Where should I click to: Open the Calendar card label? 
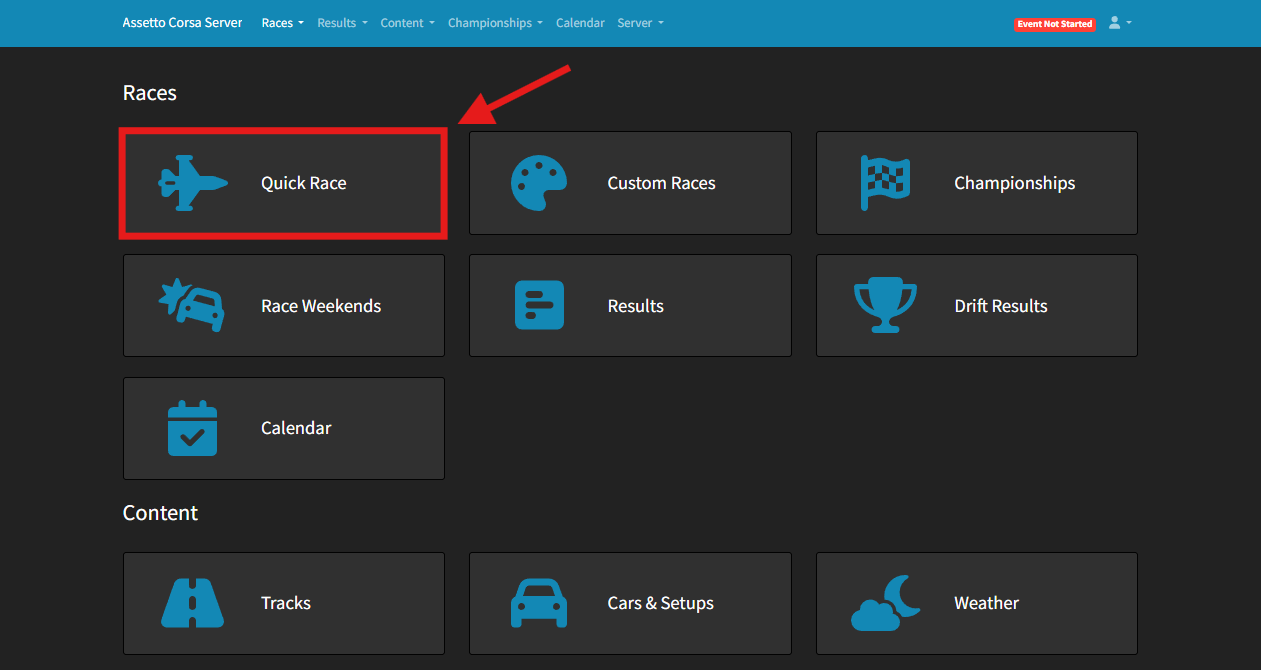pyautogui.click(x=296, y=428)
